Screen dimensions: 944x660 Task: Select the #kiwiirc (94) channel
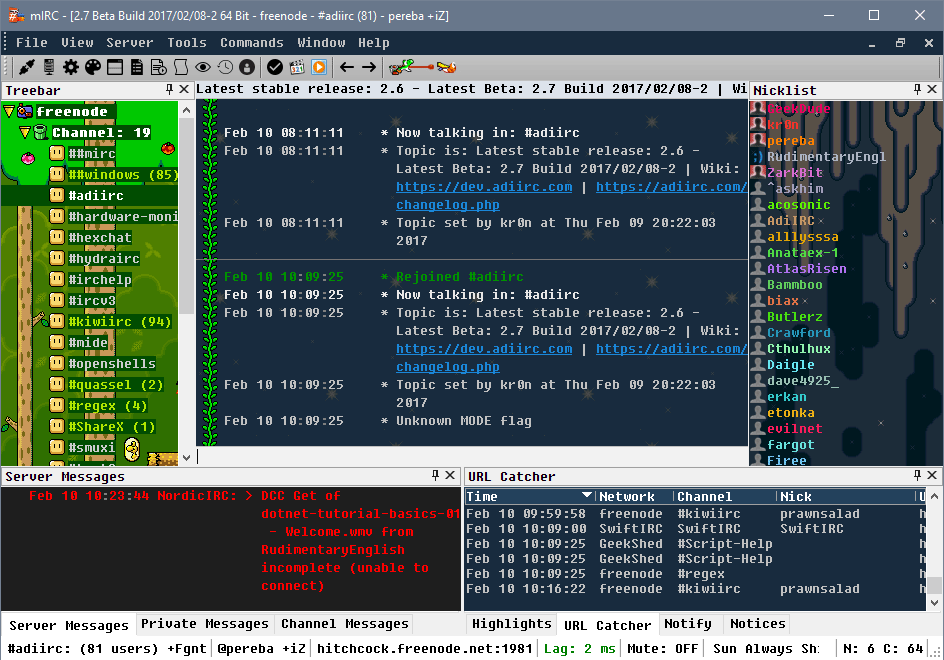(119, 322)
